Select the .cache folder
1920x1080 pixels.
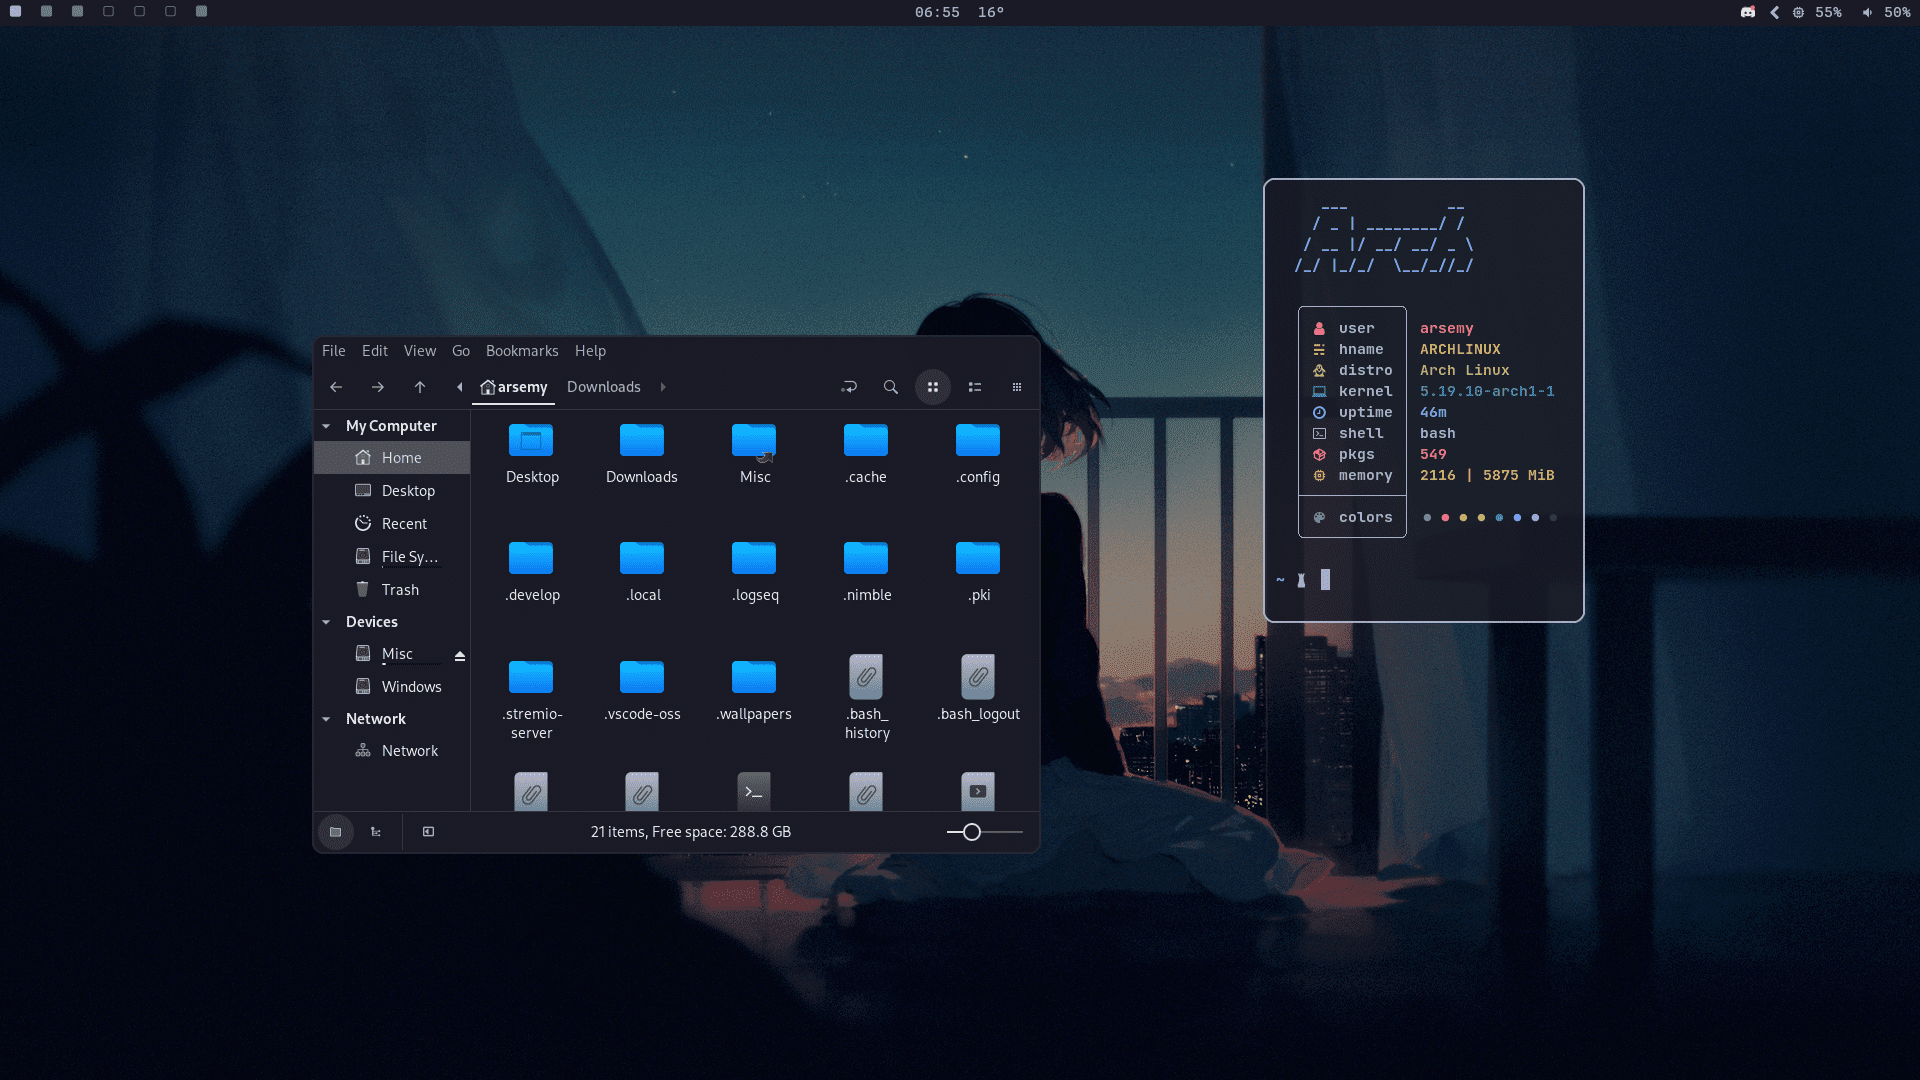(866, 441)
